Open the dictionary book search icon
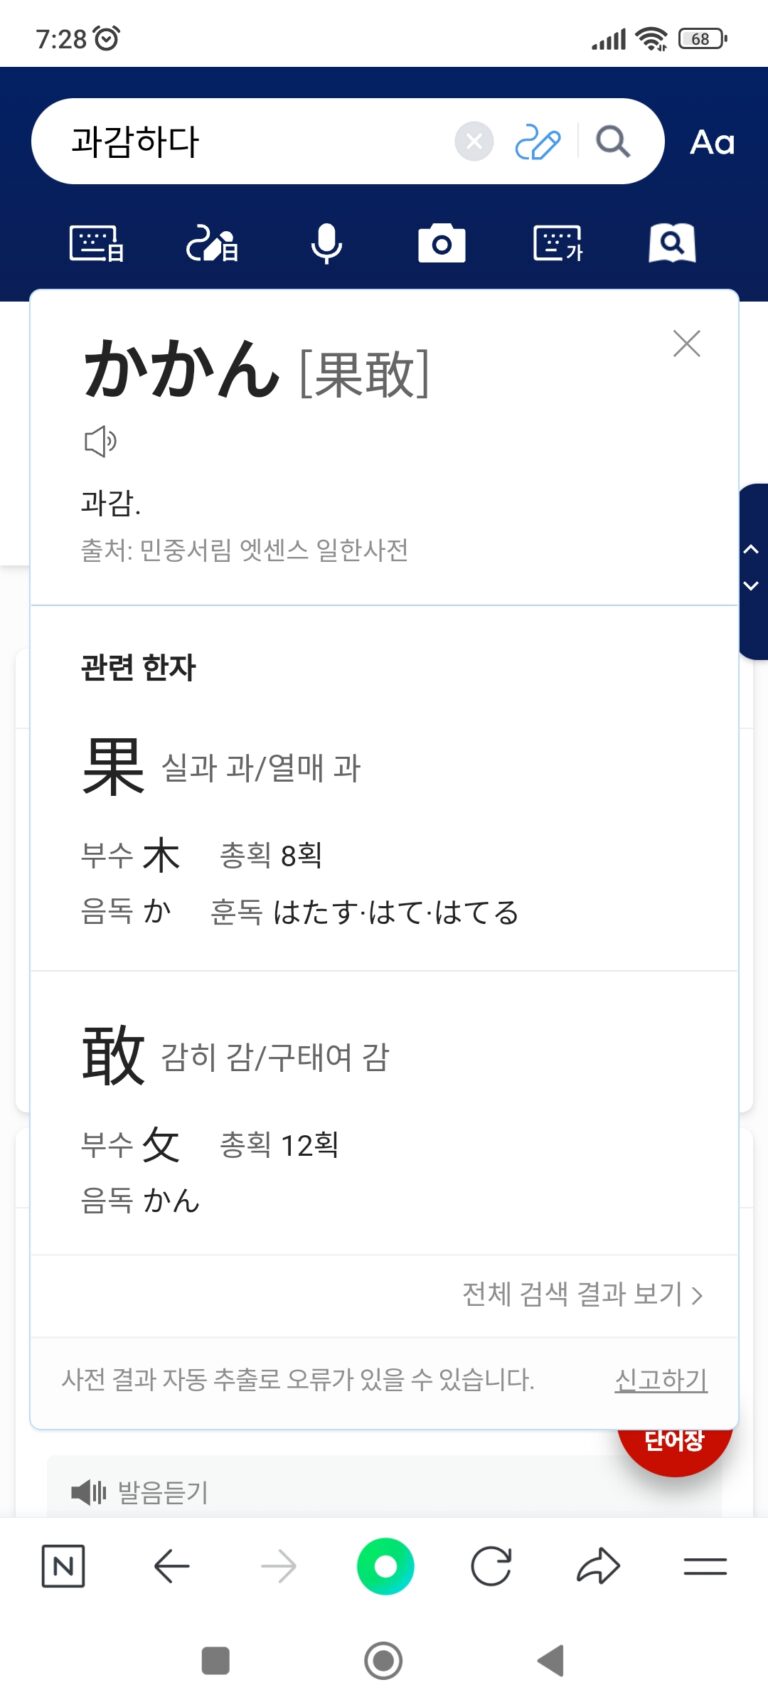768x1707 pixels. point(672,243)
